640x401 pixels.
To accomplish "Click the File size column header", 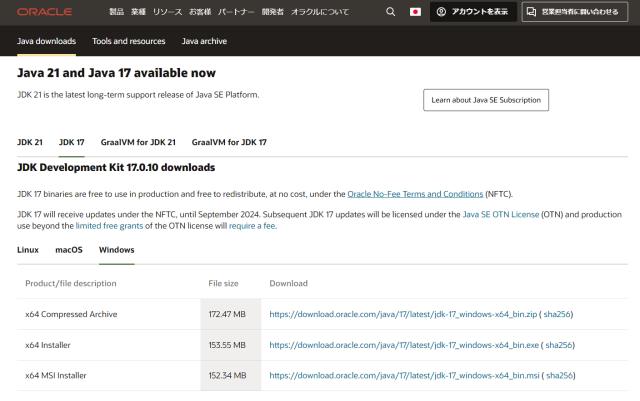I will 223,283.
